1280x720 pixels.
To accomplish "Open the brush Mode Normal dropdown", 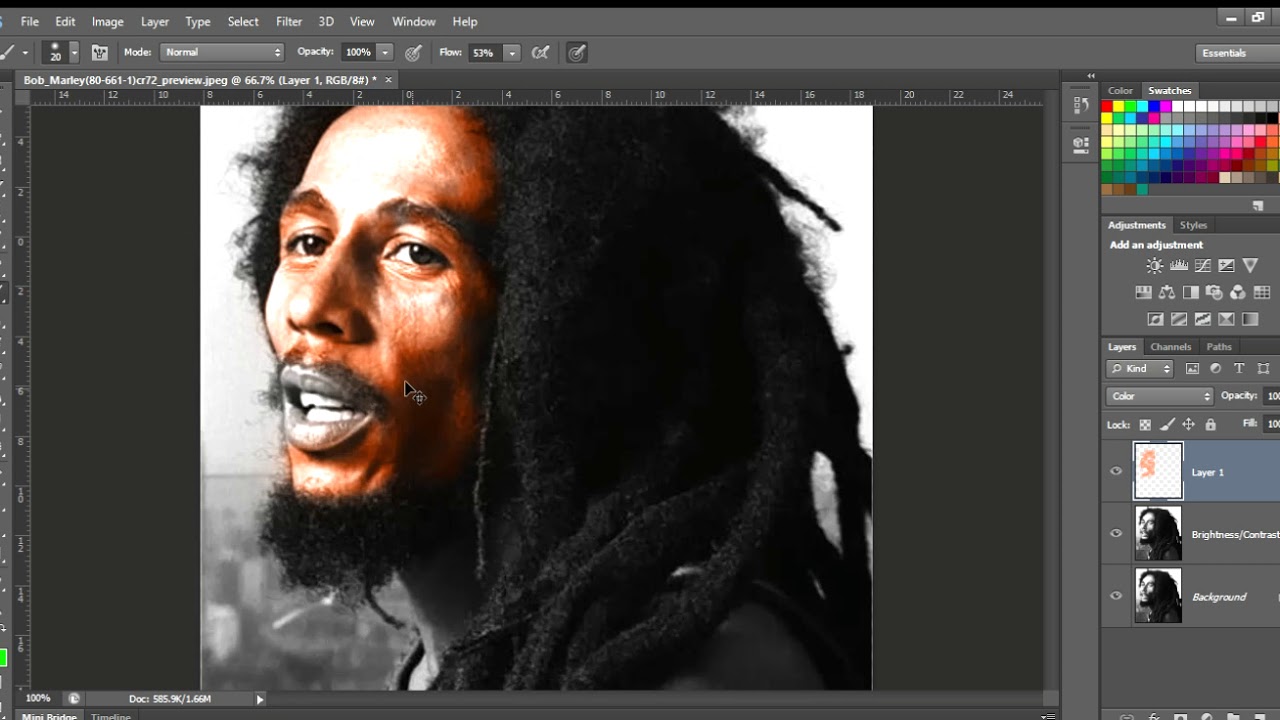I will point(222,52).
